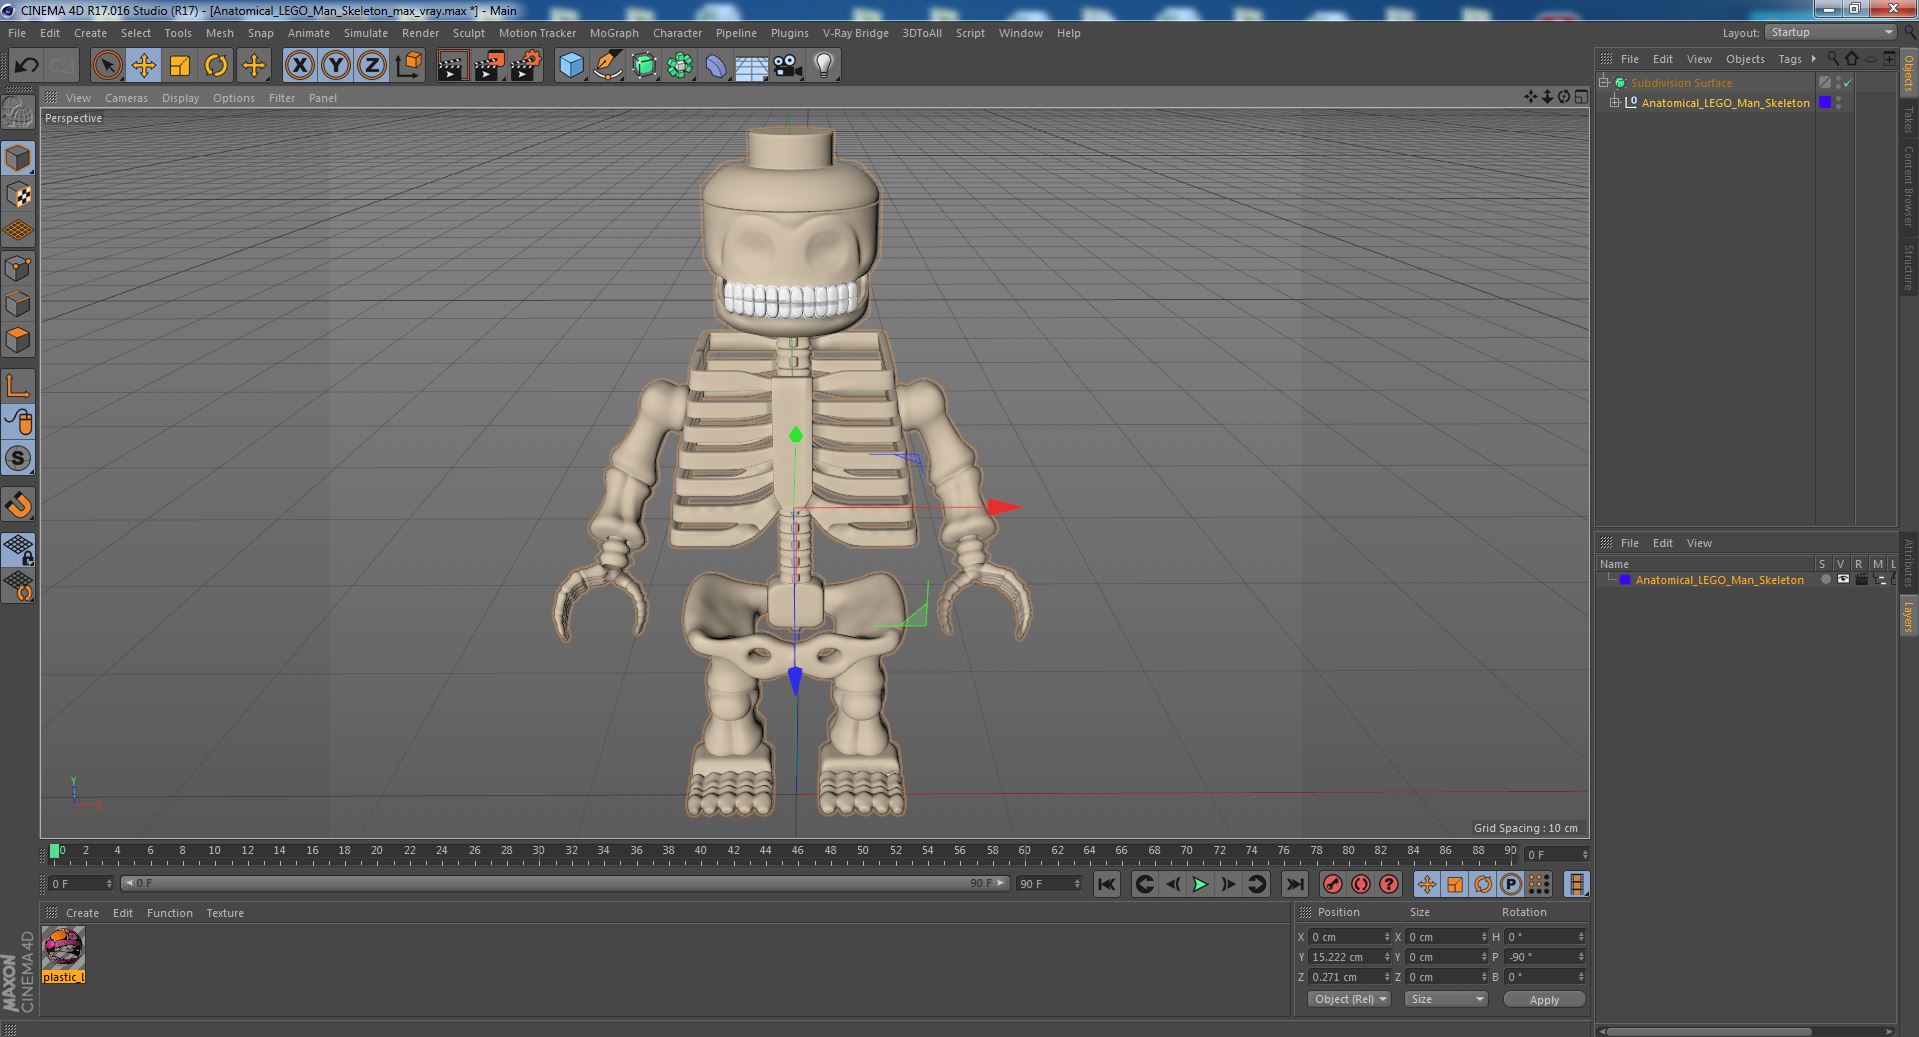Click the magnet Snap icon in sidebar
This screenshot has height=1037, width=1919.
18,505
